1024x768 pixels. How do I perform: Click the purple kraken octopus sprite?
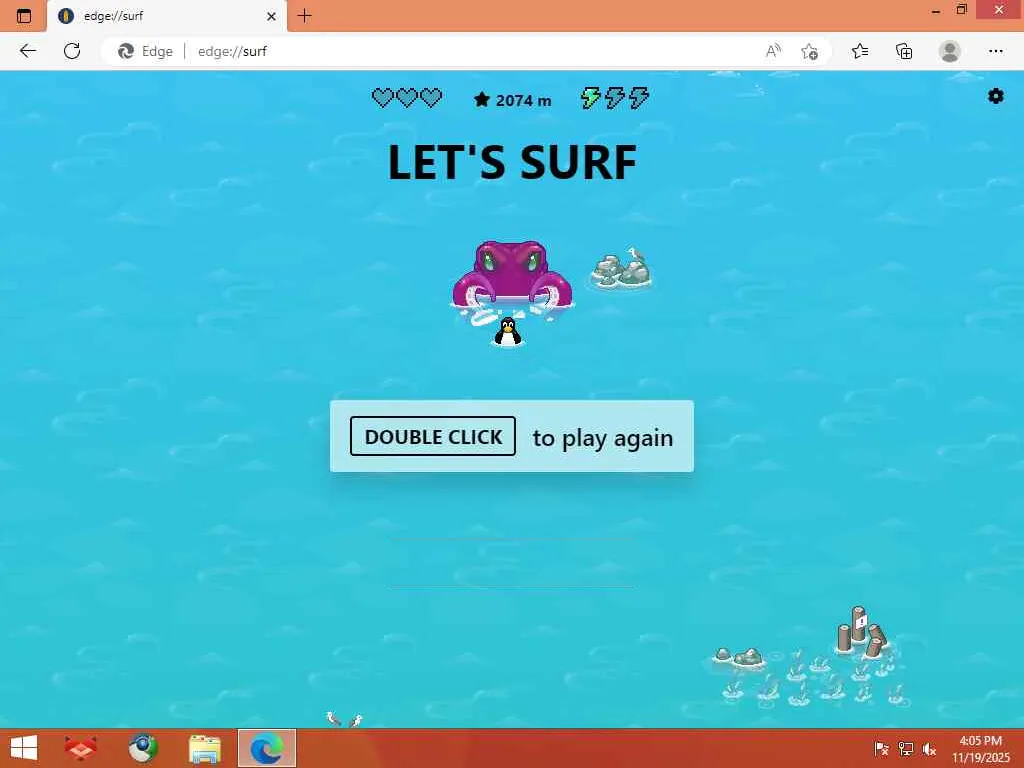[513, 274]
